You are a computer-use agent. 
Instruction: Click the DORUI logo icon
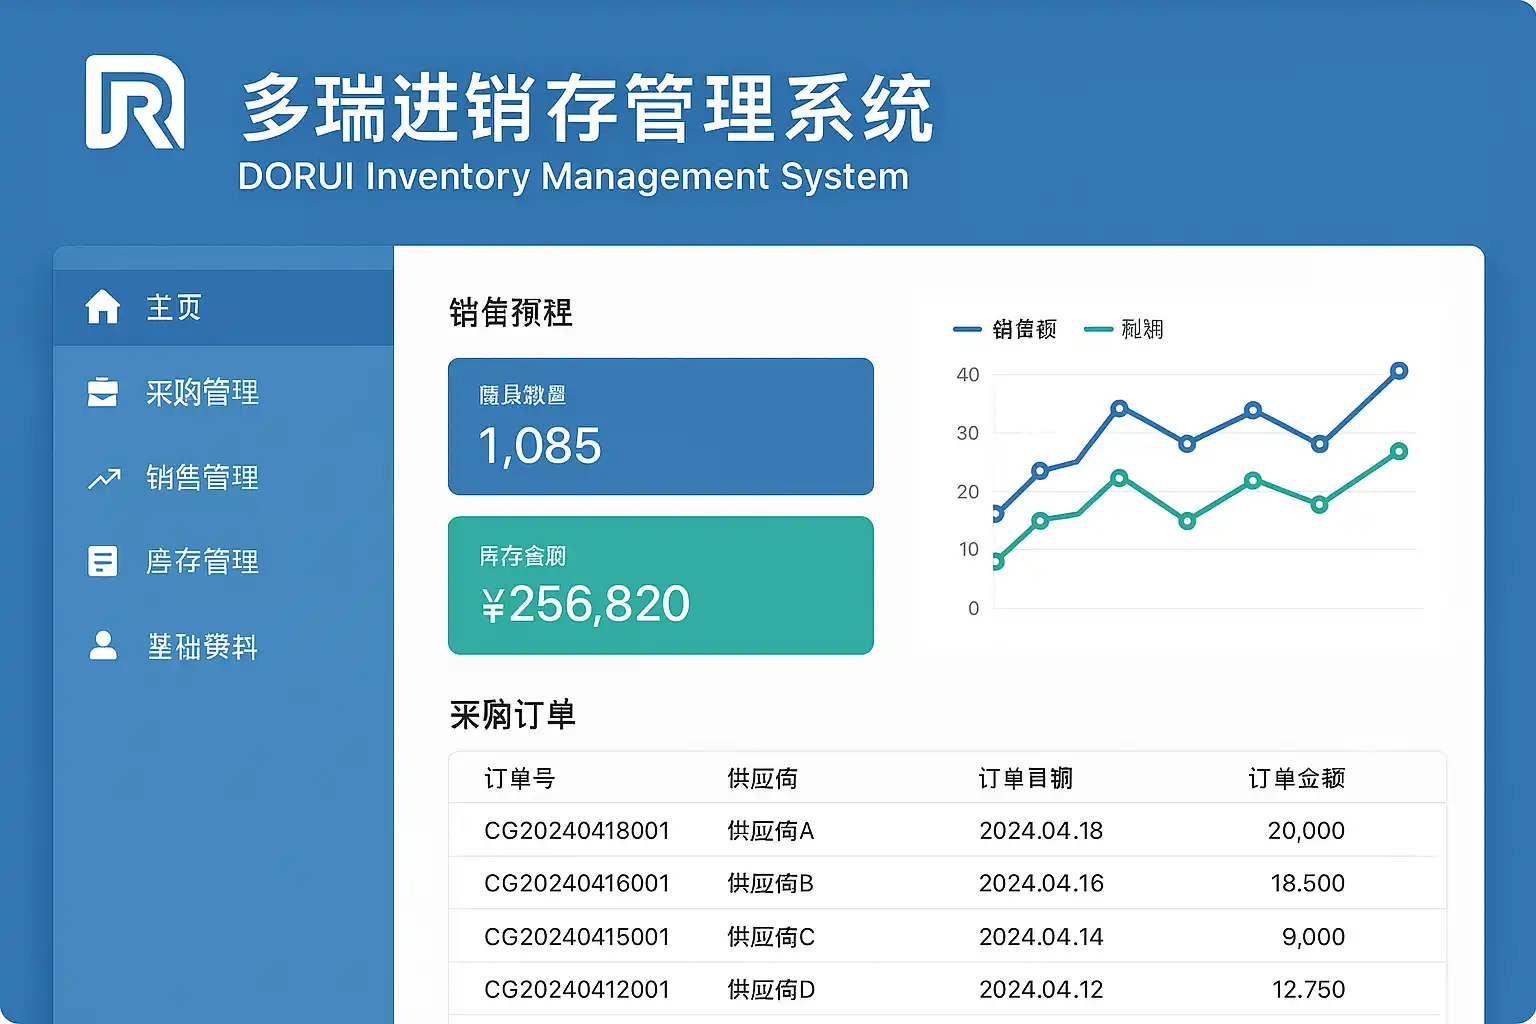coord(135,102)
